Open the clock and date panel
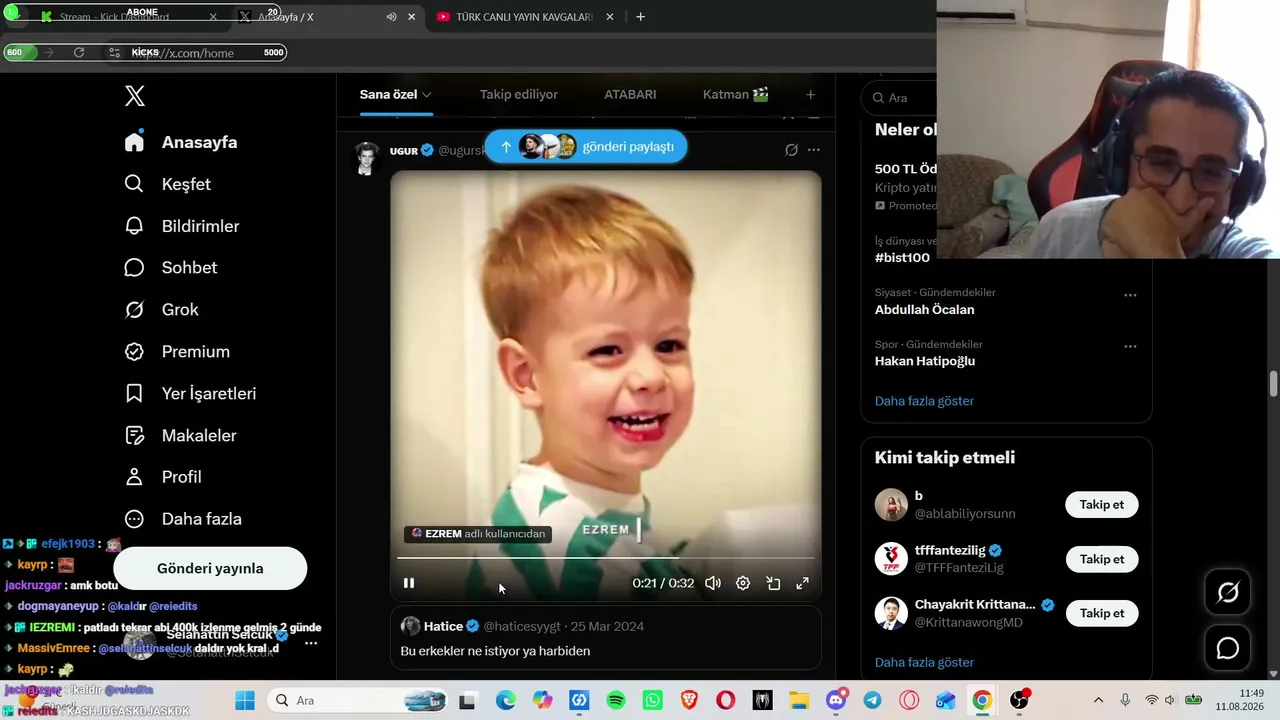Viewport: 1280px width, 720px height. (1239, 700)
